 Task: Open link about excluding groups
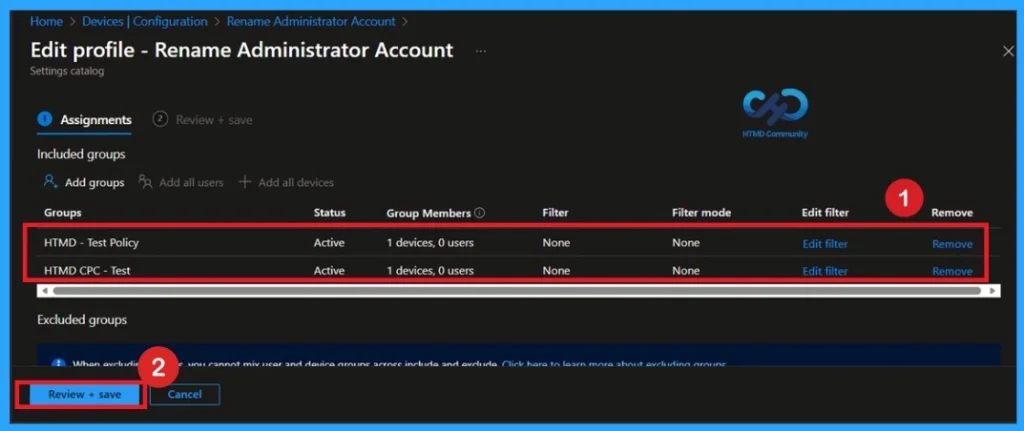coord(614,364)
